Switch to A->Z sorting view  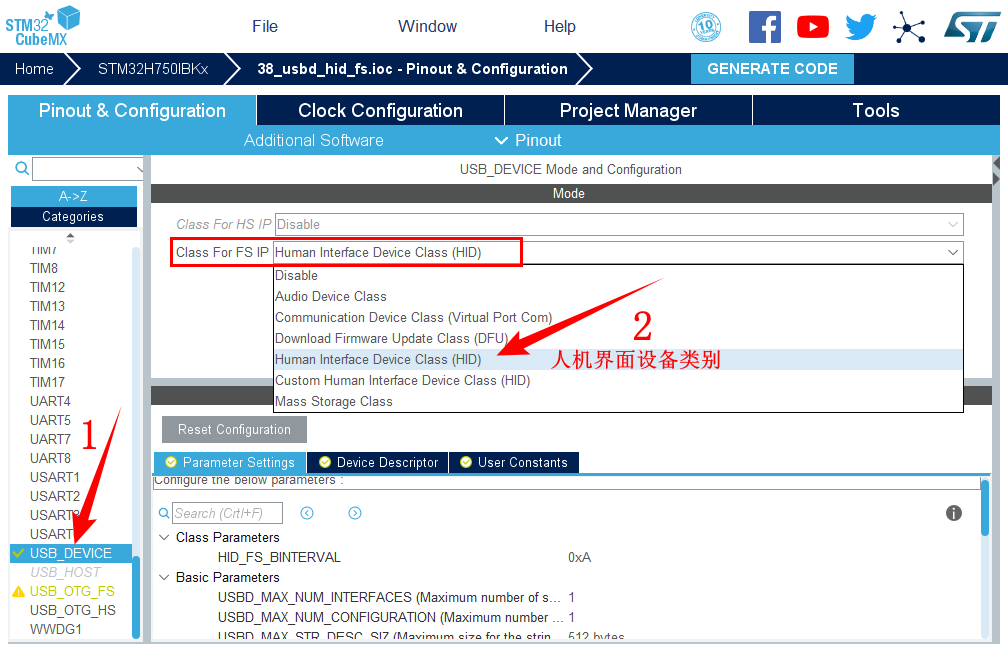[x=73, y=196]
